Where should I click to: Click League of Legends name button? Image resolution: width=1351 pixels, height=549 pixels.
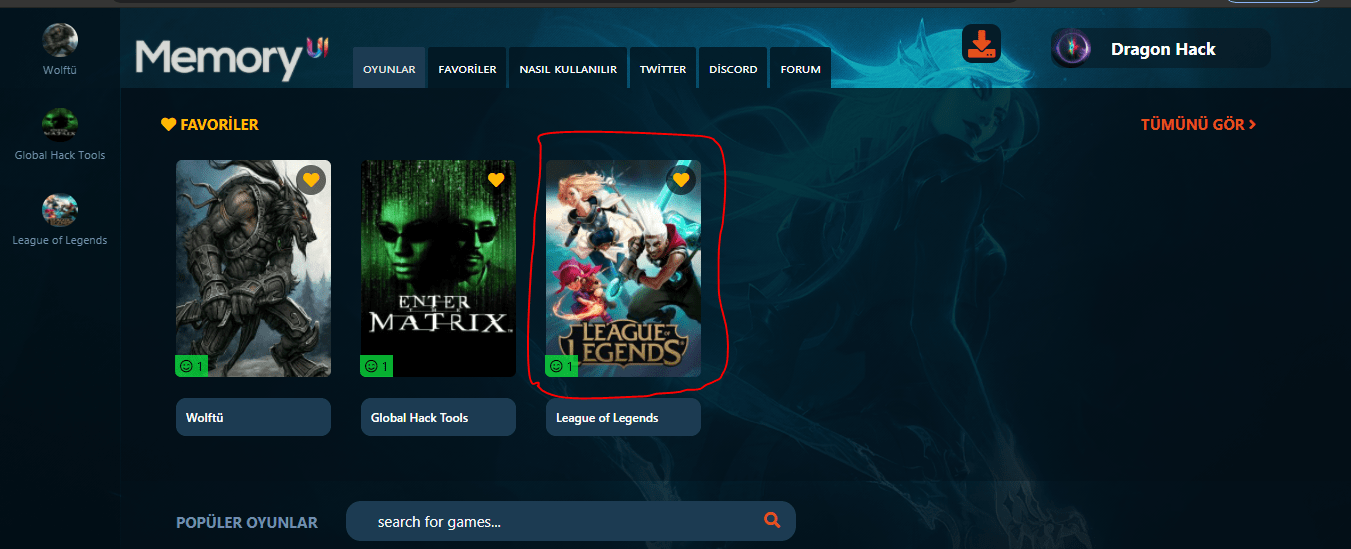tap(623, 417)
